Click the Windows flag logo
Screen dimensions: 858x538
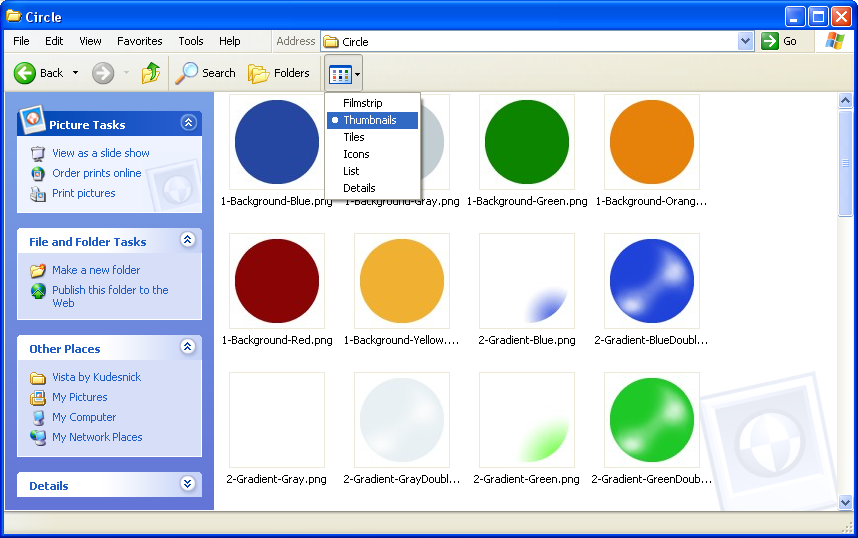click(x=835, y=41)
